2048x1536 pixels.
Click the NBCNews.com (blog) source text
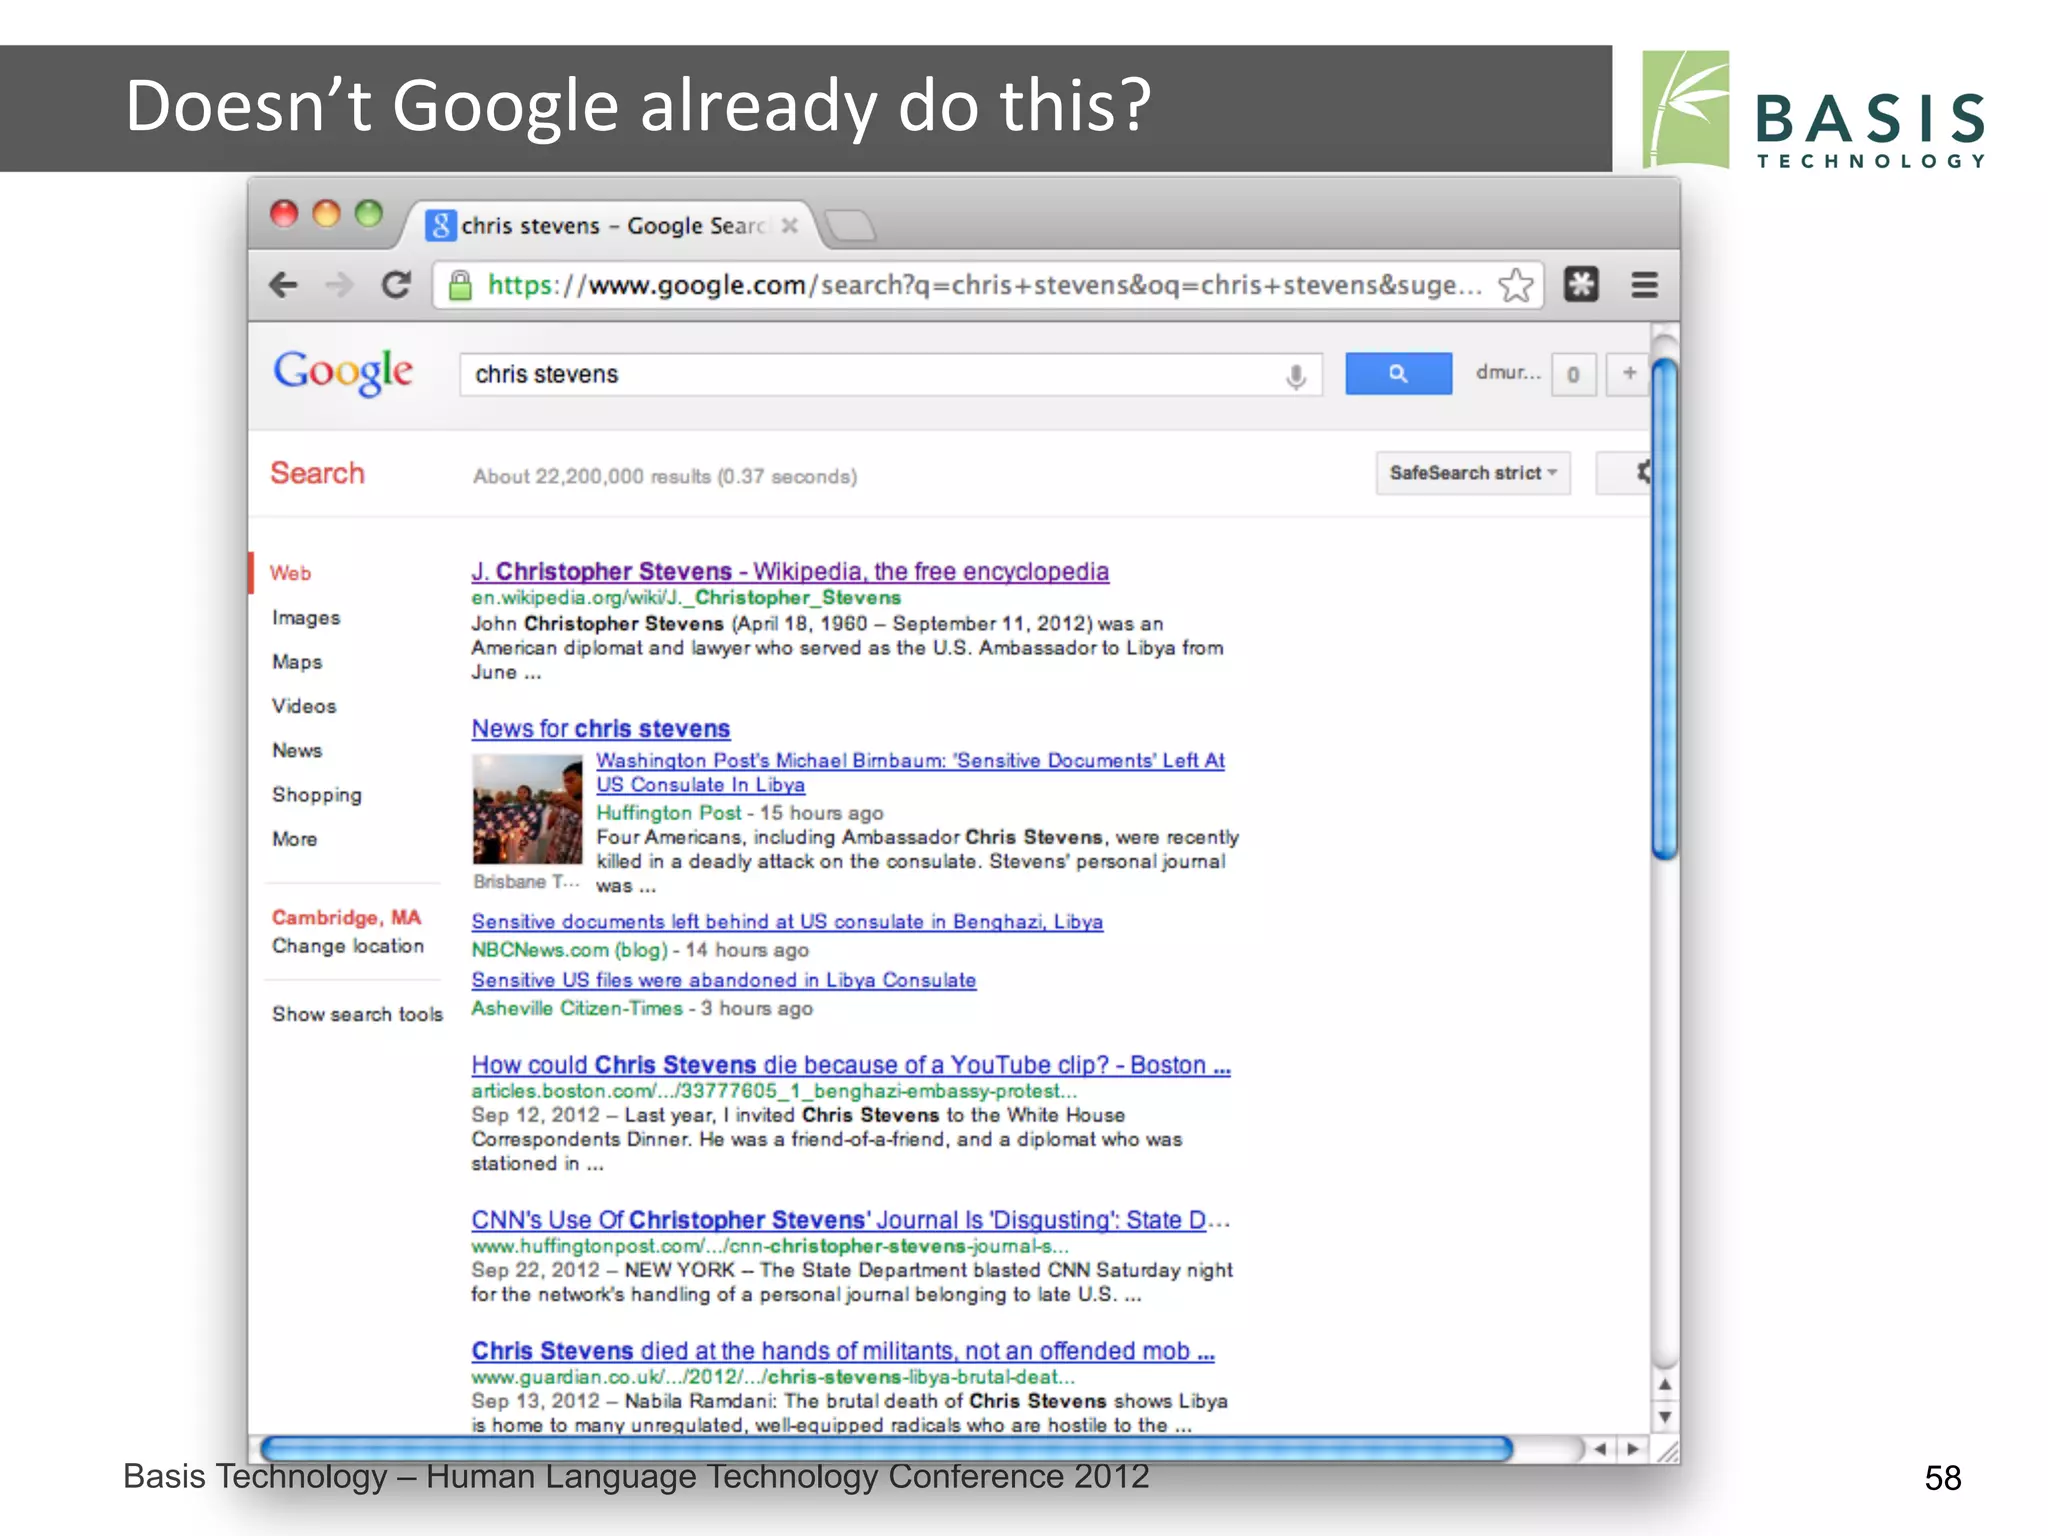click(569, 950)
